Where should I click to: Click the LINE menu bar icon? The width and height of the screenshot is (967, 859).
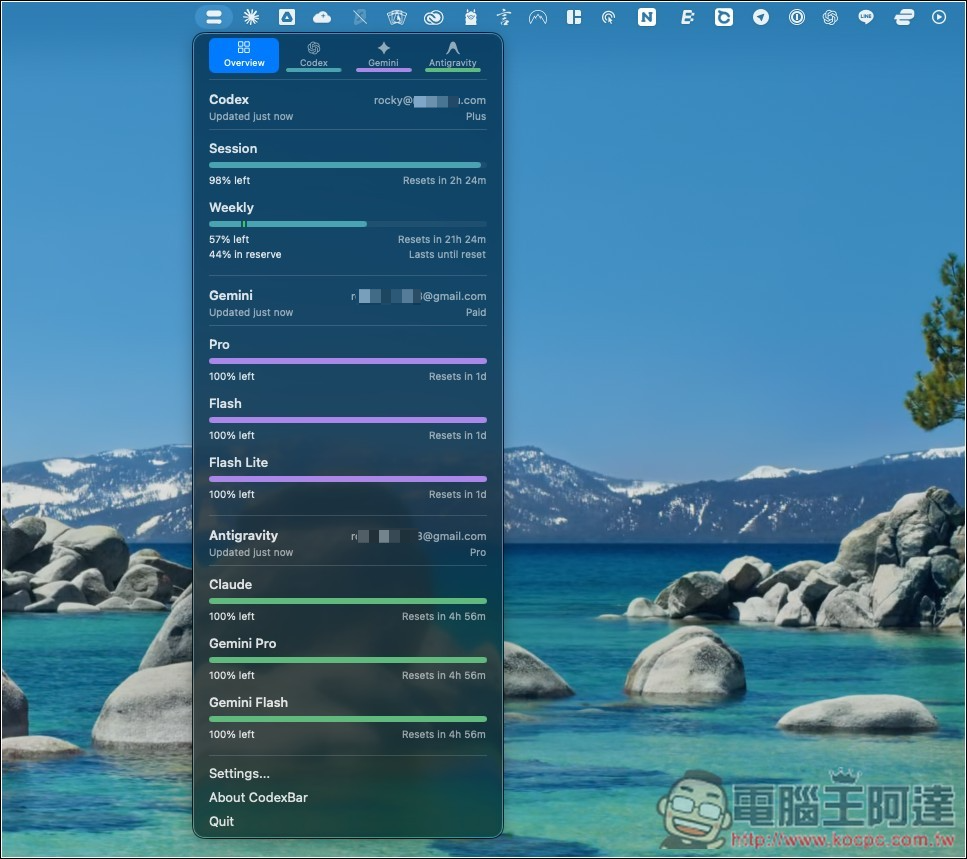[866, 17]
